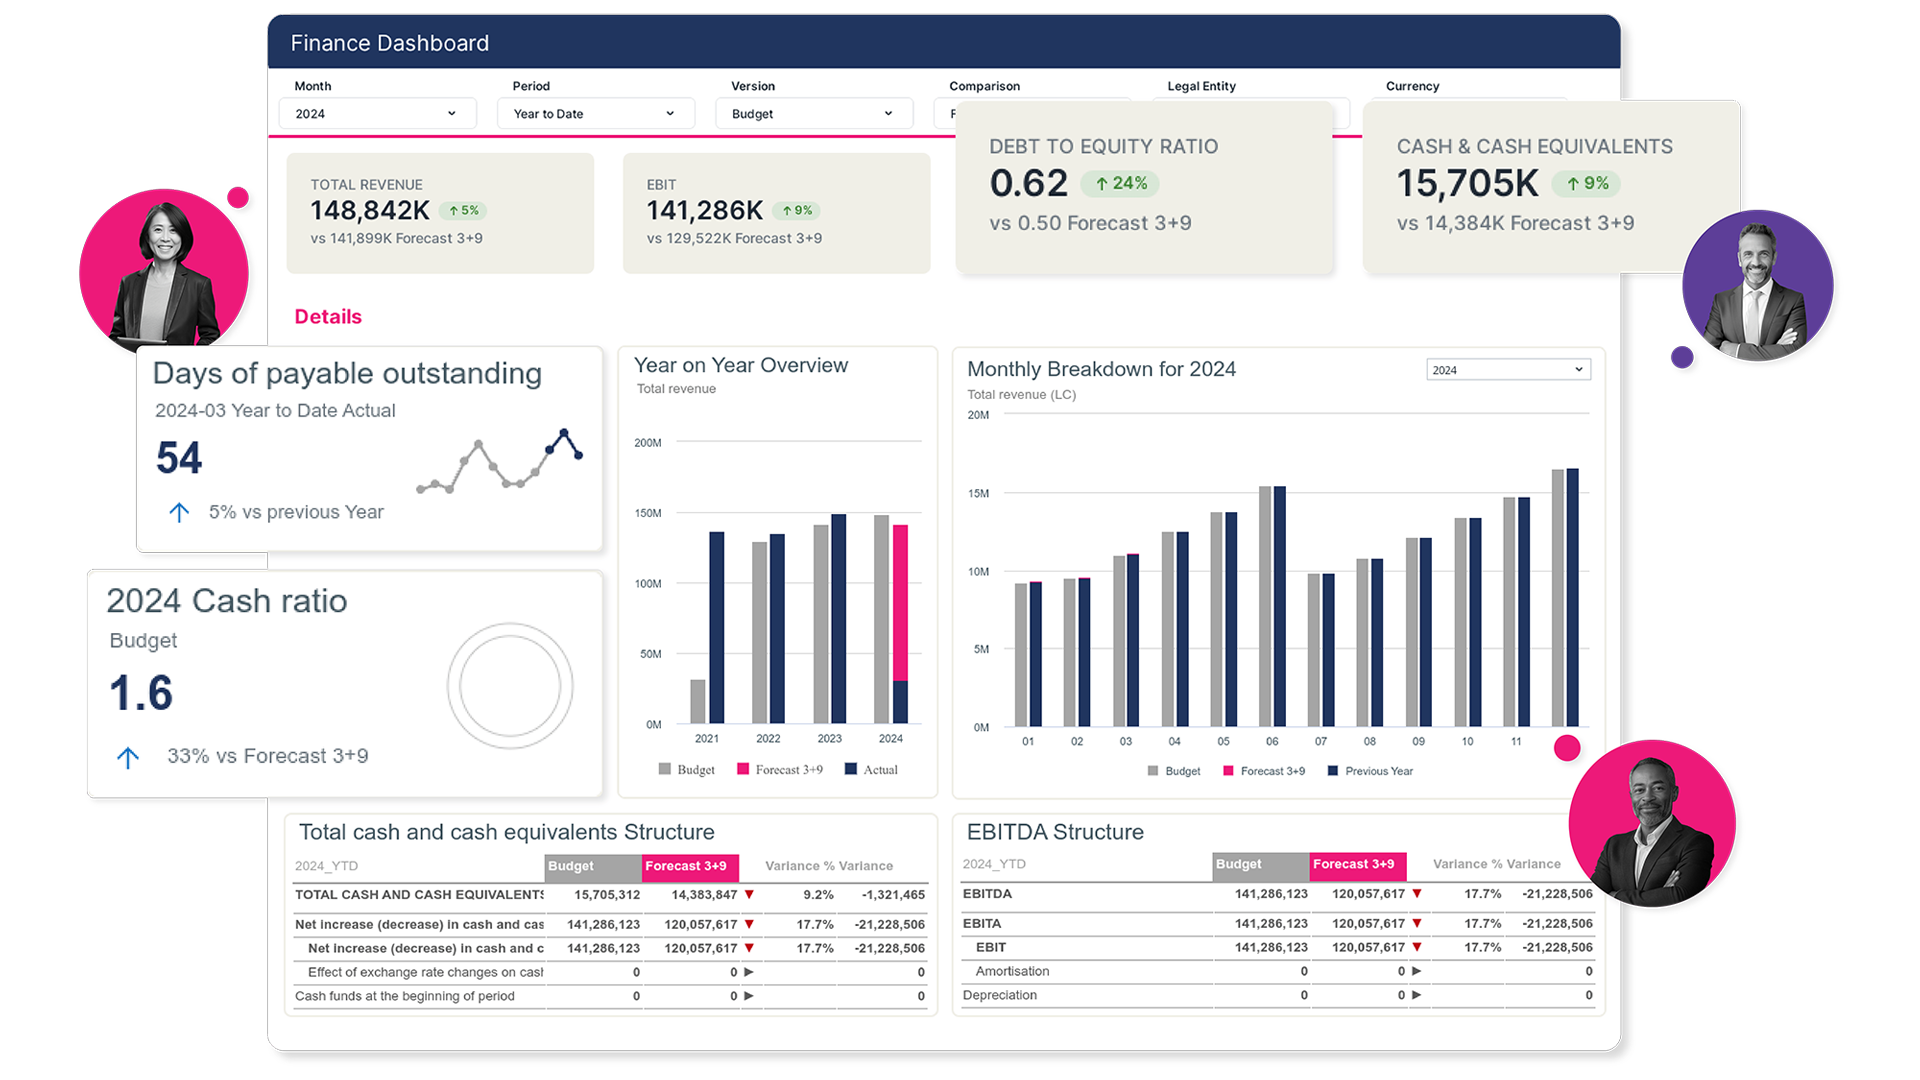The image size is (1920, 1080).
Task: Open the Monthly Breakdown 2024 year selector
Action: 1507,370
